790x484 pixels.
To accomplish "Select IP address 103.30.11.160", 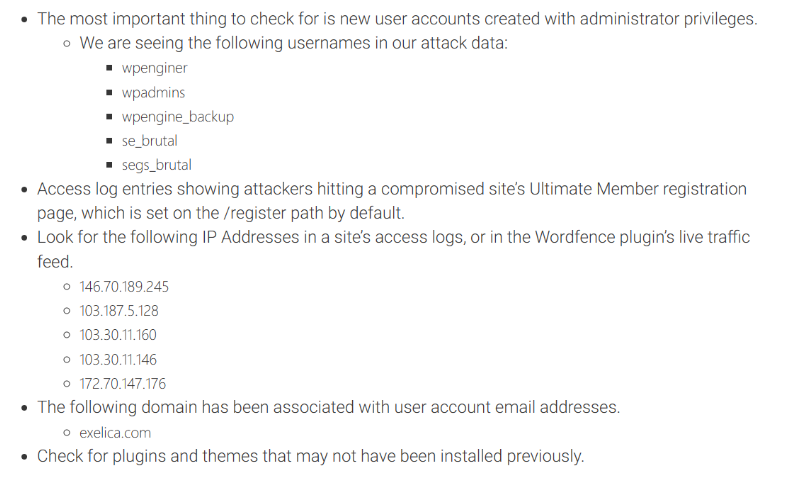I will pos(117,335).
